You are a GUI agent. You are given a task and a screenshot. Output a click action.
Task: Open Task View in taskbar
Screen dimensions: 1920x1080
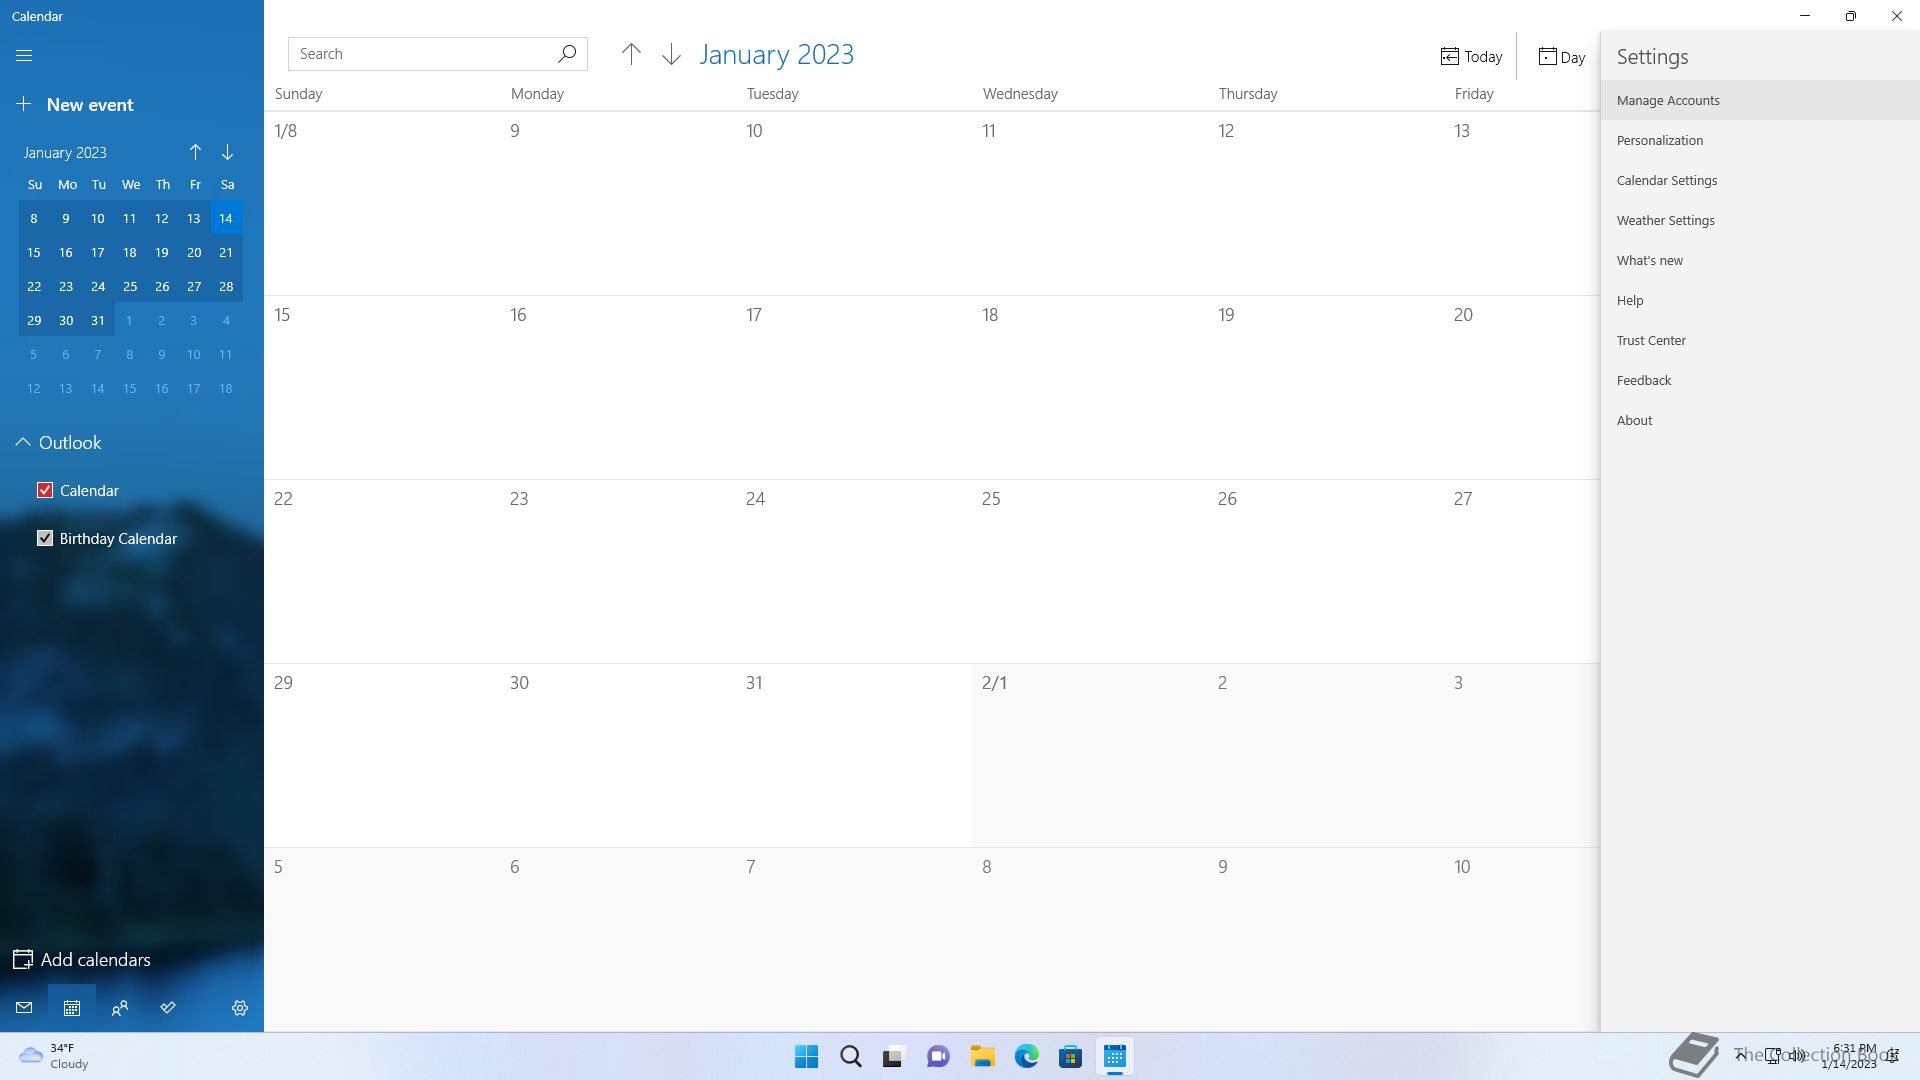tap(894, 1056)
